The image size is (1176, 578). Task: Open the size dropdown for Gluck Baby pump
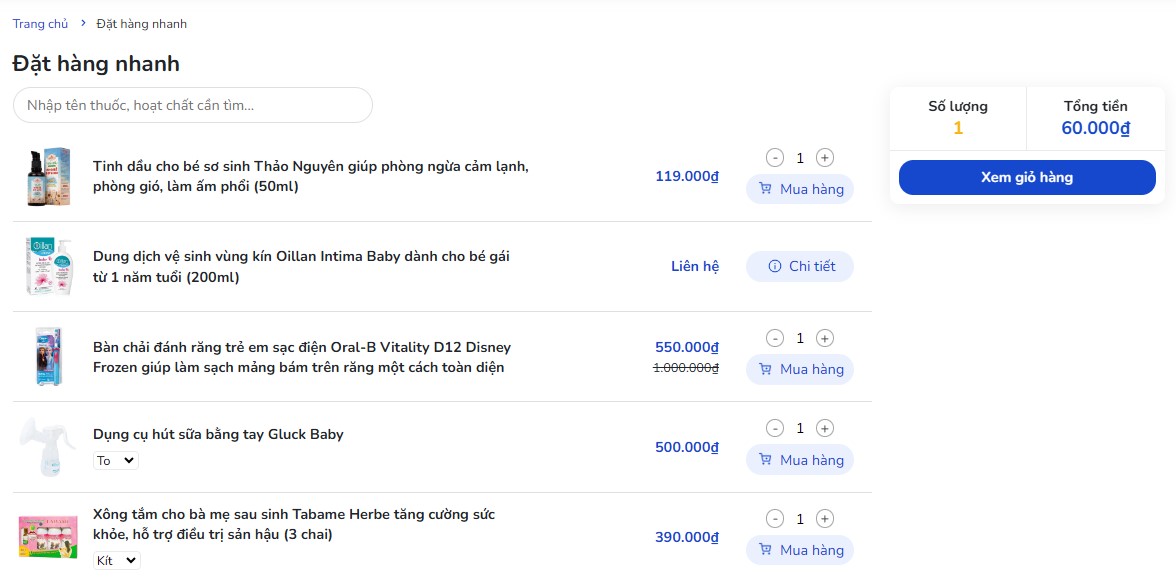tap(116, 461)
